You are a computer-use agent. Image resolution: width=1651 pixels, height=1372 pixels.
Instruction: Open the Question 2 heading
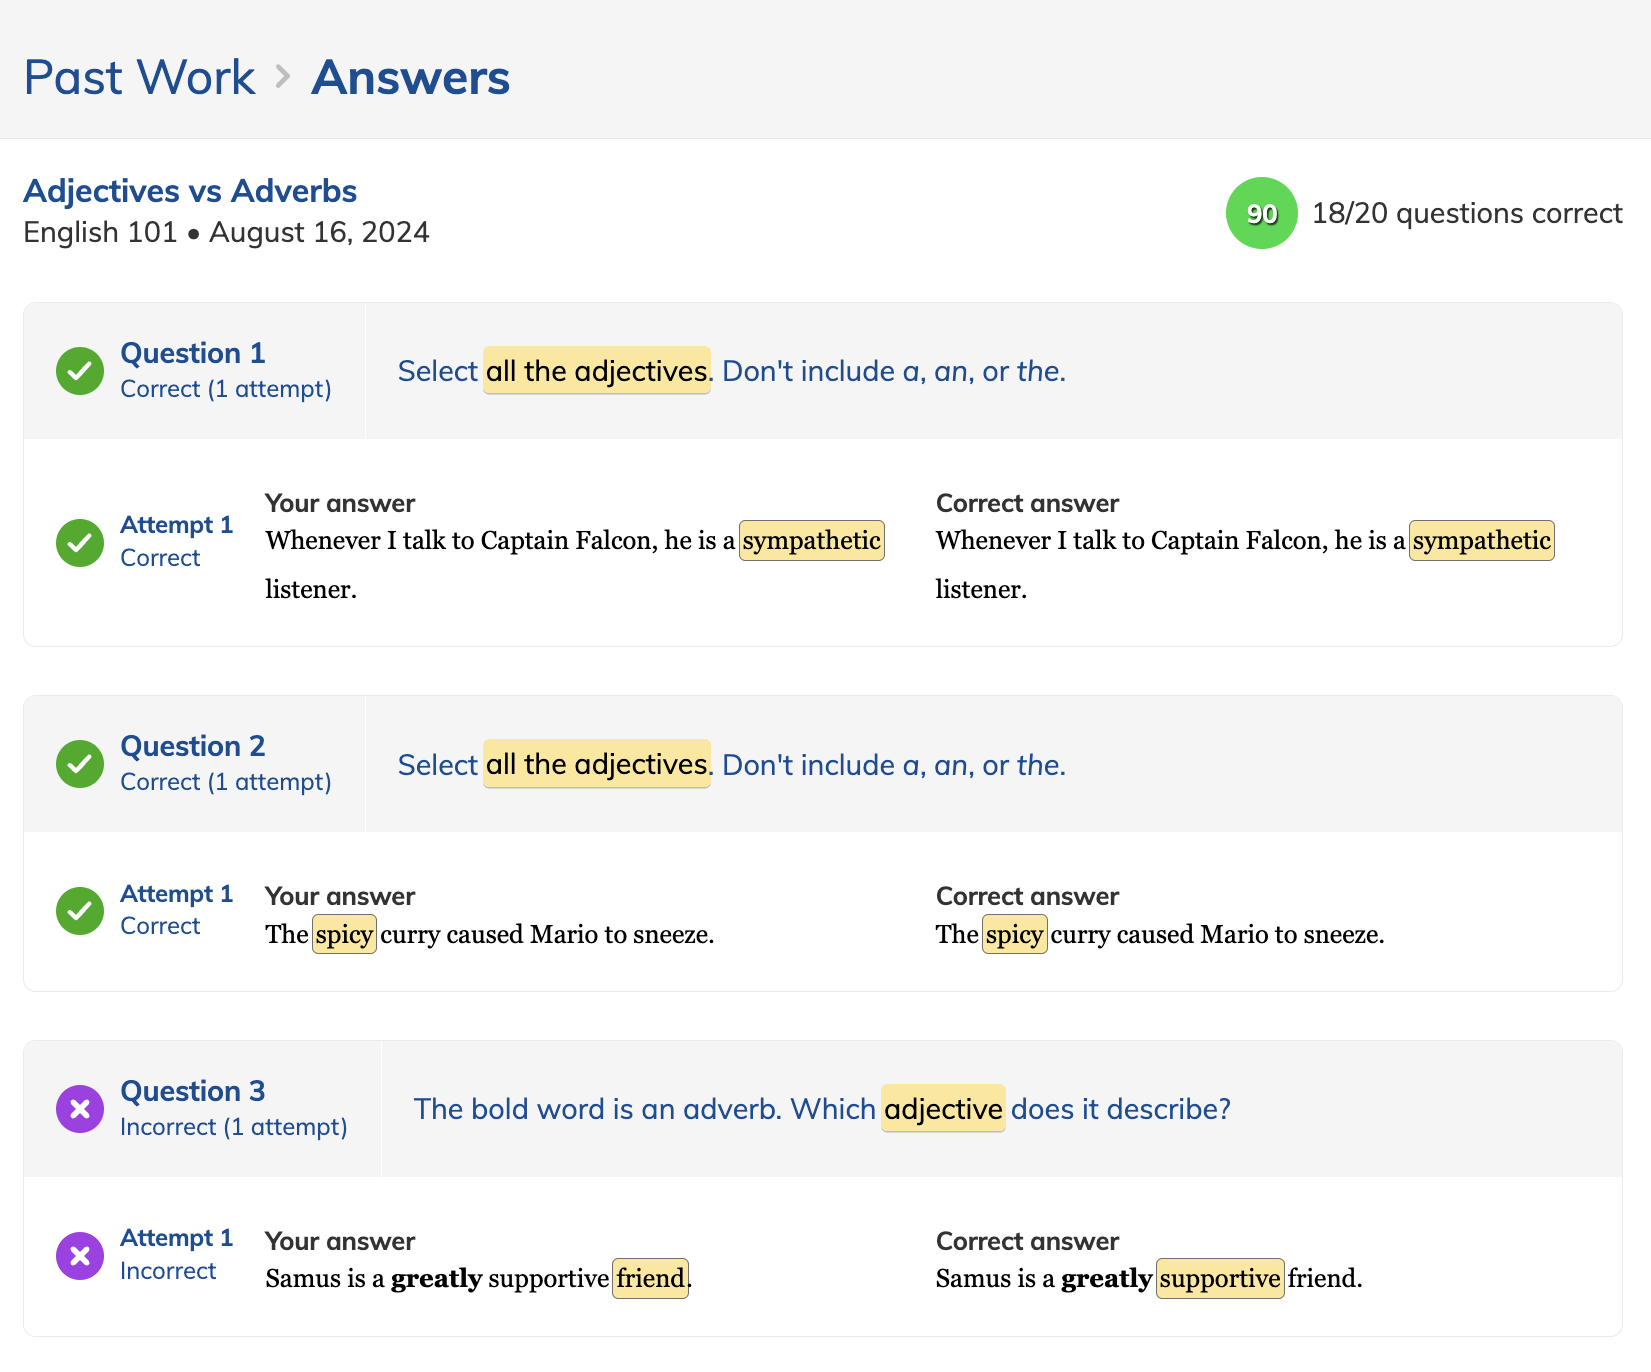coord(193,746)
